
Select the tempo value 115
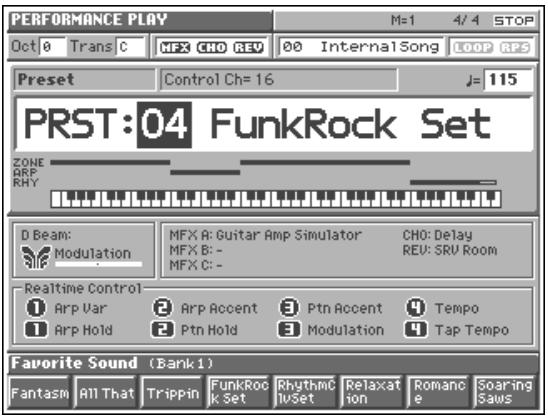tap(508, 80)
